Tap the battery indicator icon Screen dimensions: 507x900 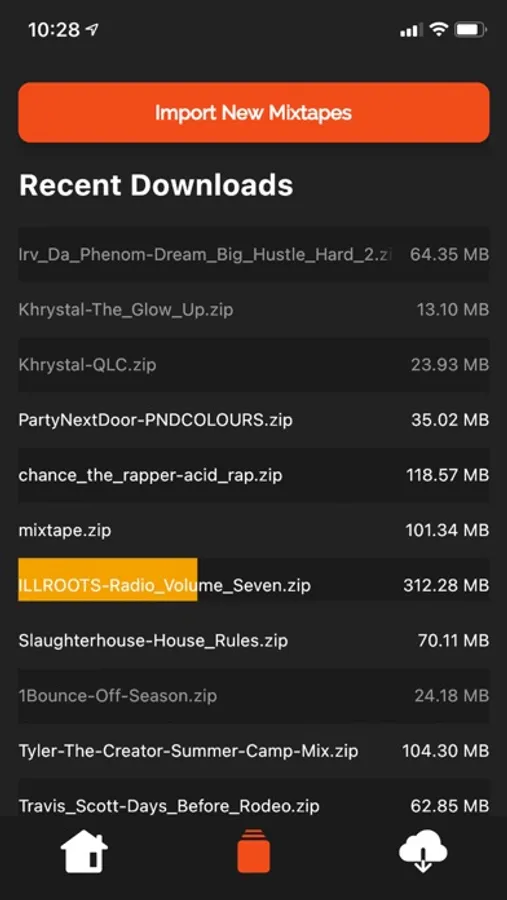tap(471, 30)
